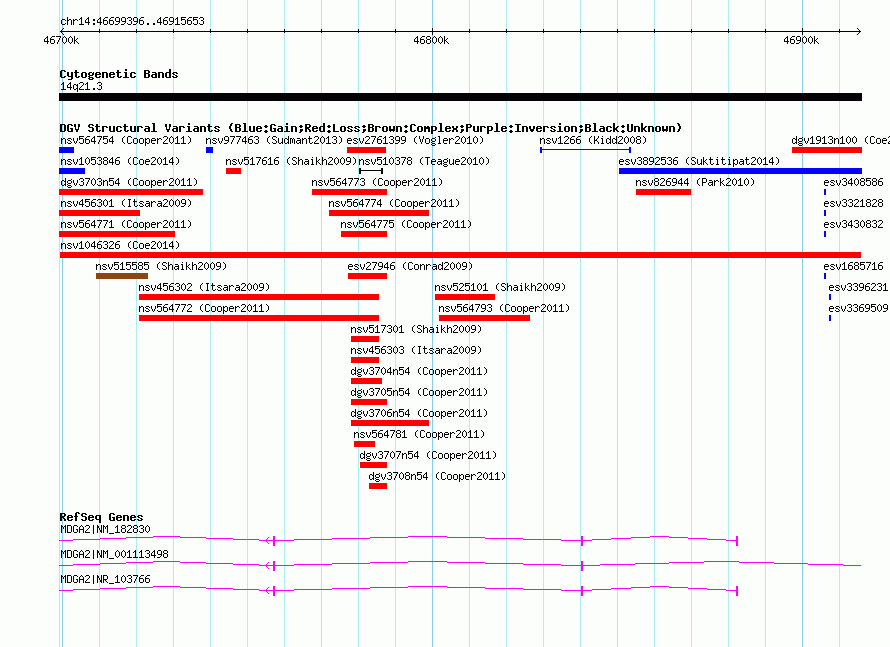The height and width of the screenshot is (647, 890).
Task: Click the esv3321828 variant label
Action: [854, 203]
